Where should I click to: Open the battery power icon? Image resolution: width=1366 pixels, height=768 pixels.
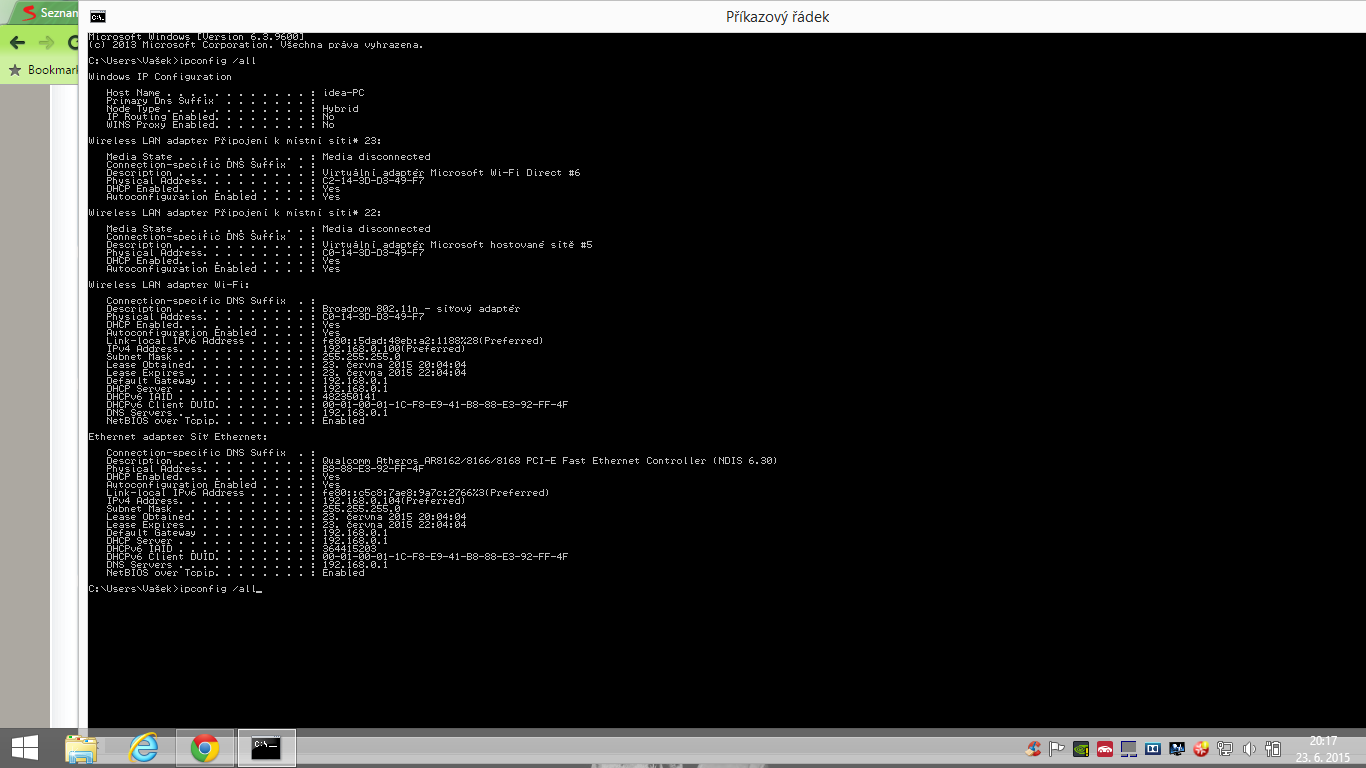[x=1273, y=748]
